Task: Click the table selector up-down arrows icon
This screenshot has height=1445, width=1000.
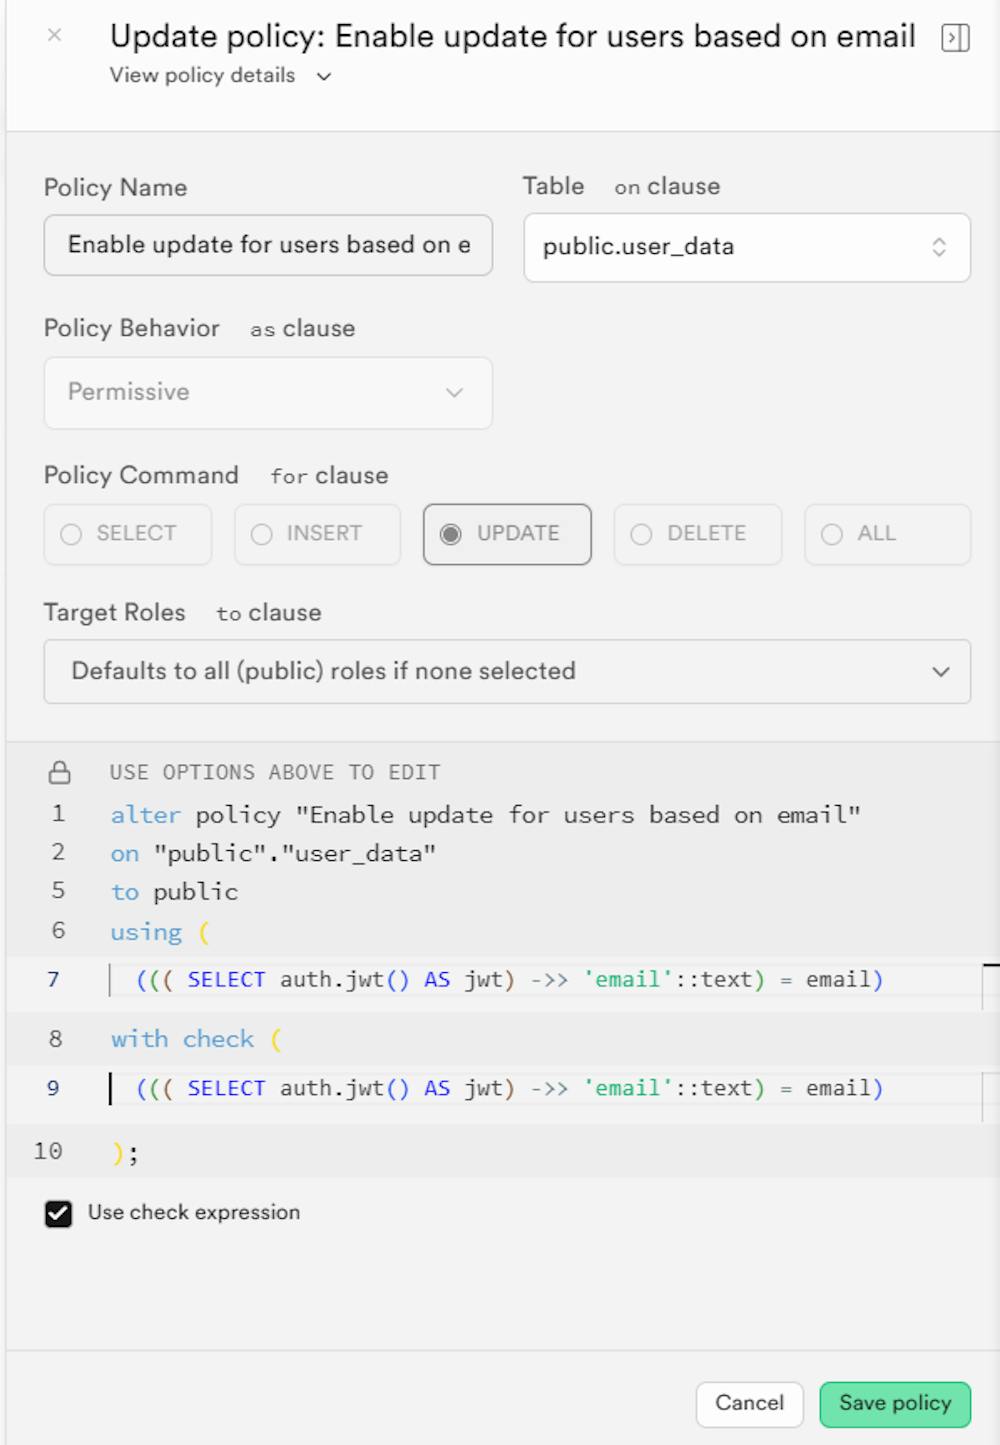Action: tap(939, 247)
